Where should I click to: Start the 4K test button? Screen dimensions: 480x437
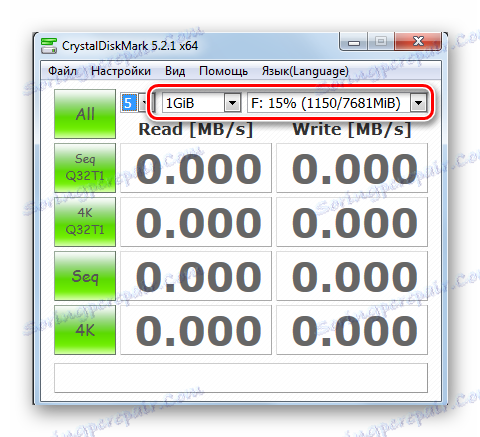pyautogui.click(x=85, y=330)
